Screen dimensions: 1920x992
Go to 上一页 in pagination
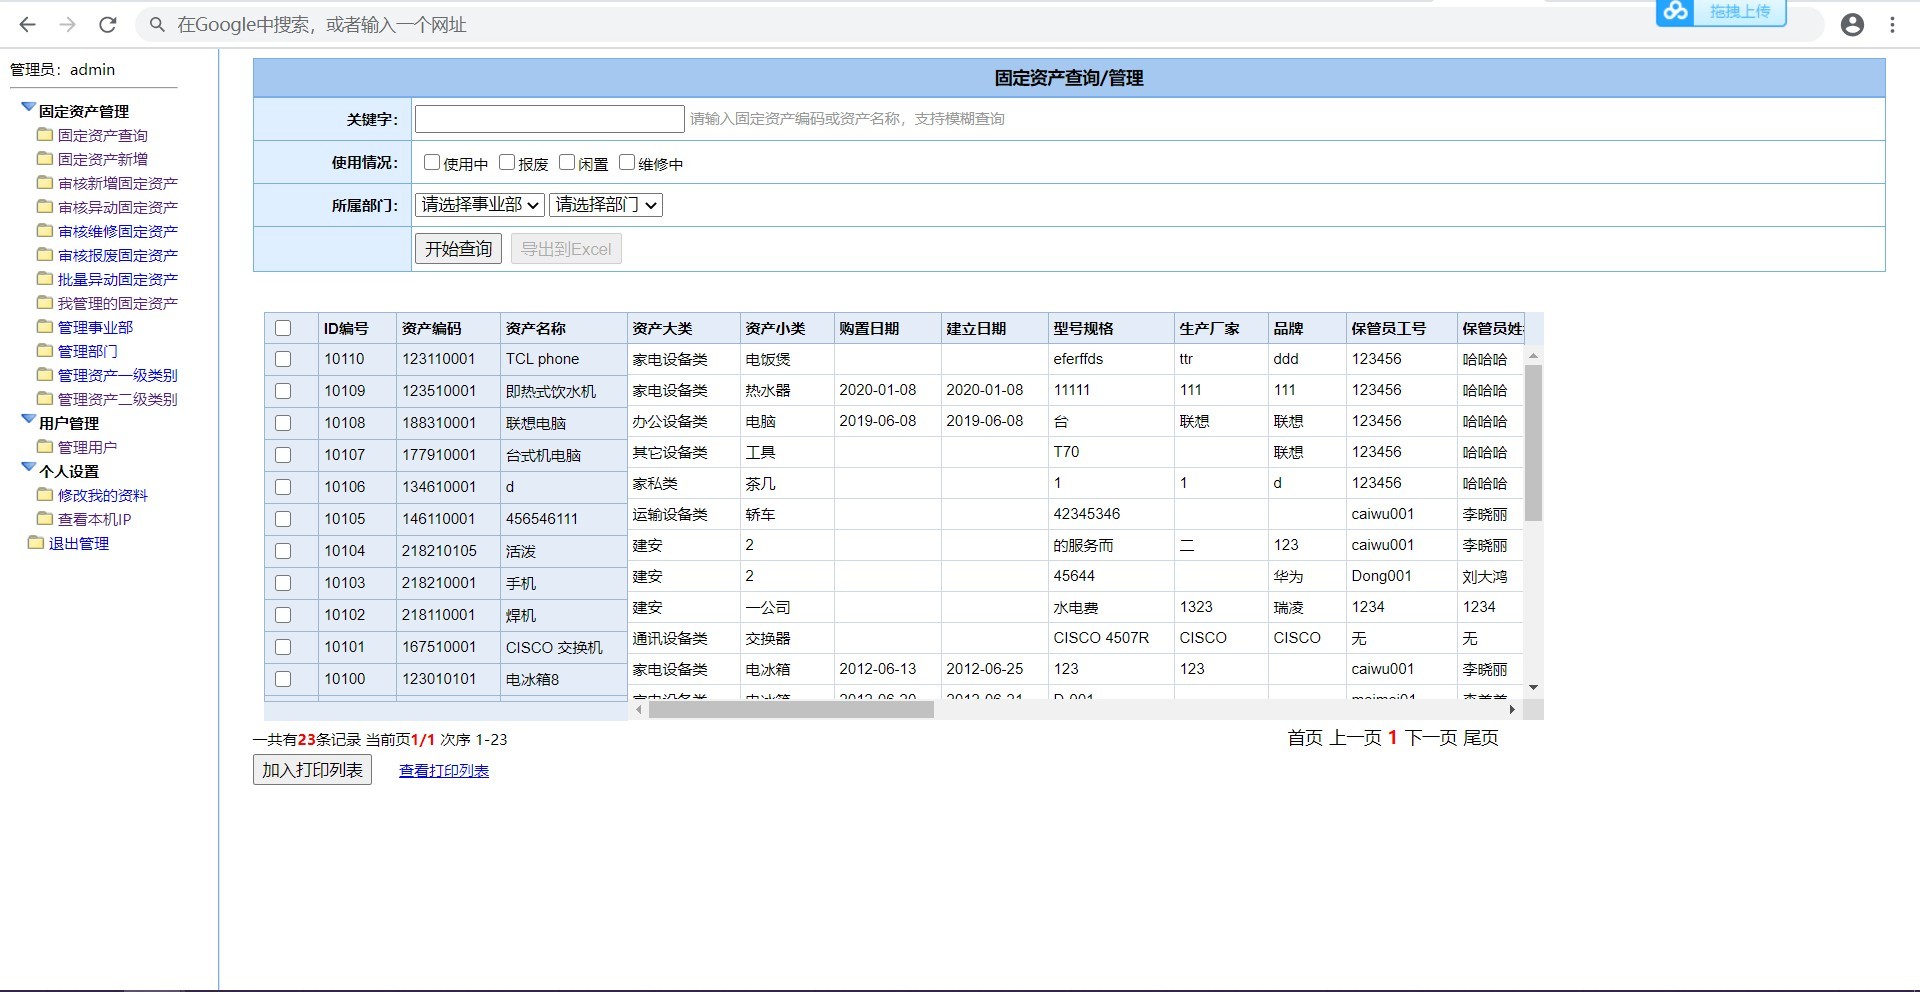tap(1355, 738)
